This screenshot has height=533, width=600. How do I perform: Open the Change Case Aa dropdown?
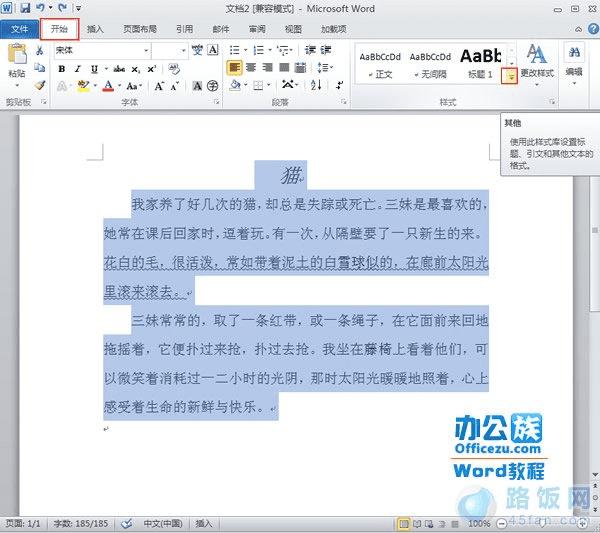click(x=134, y=86)
